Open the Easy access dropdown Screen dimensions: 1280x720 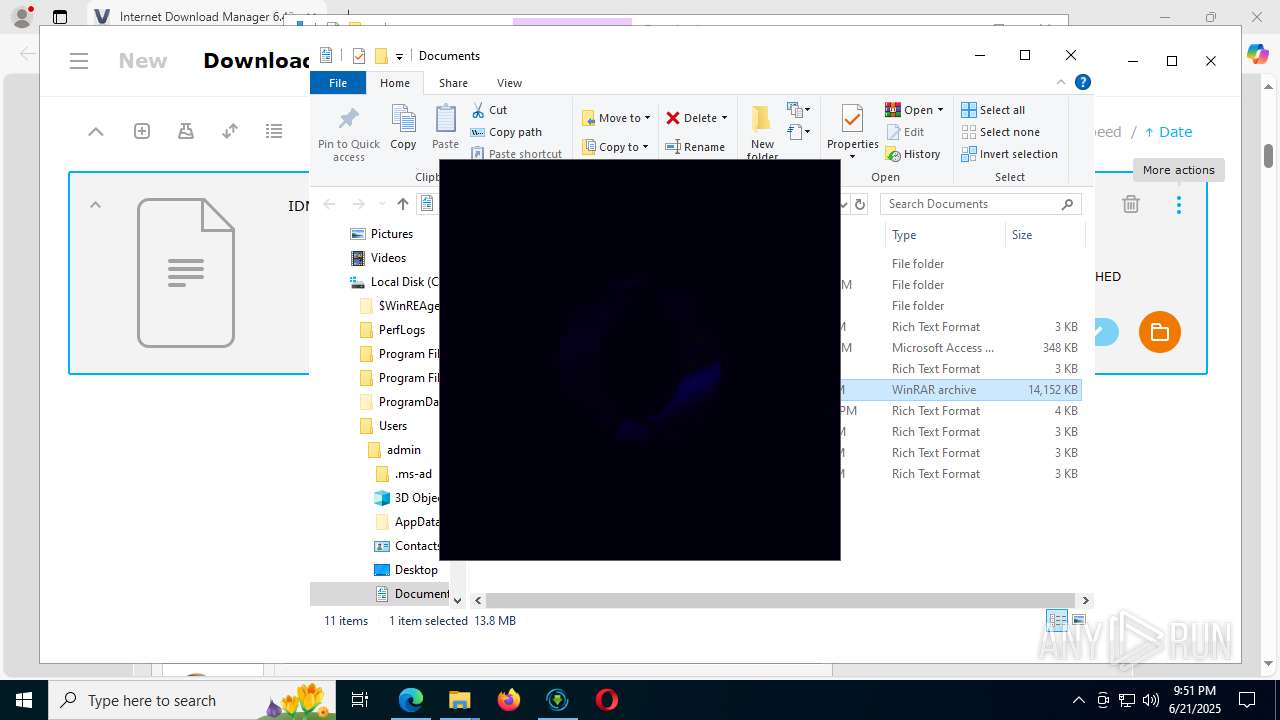click(x=798, y=132)
